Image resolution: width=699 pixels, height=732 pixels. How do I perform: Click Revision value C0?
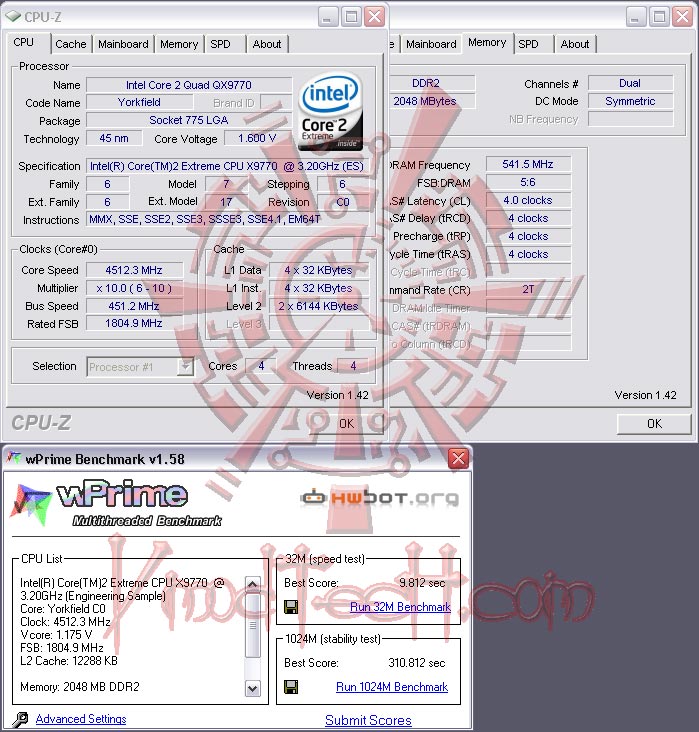coord(343,202)
